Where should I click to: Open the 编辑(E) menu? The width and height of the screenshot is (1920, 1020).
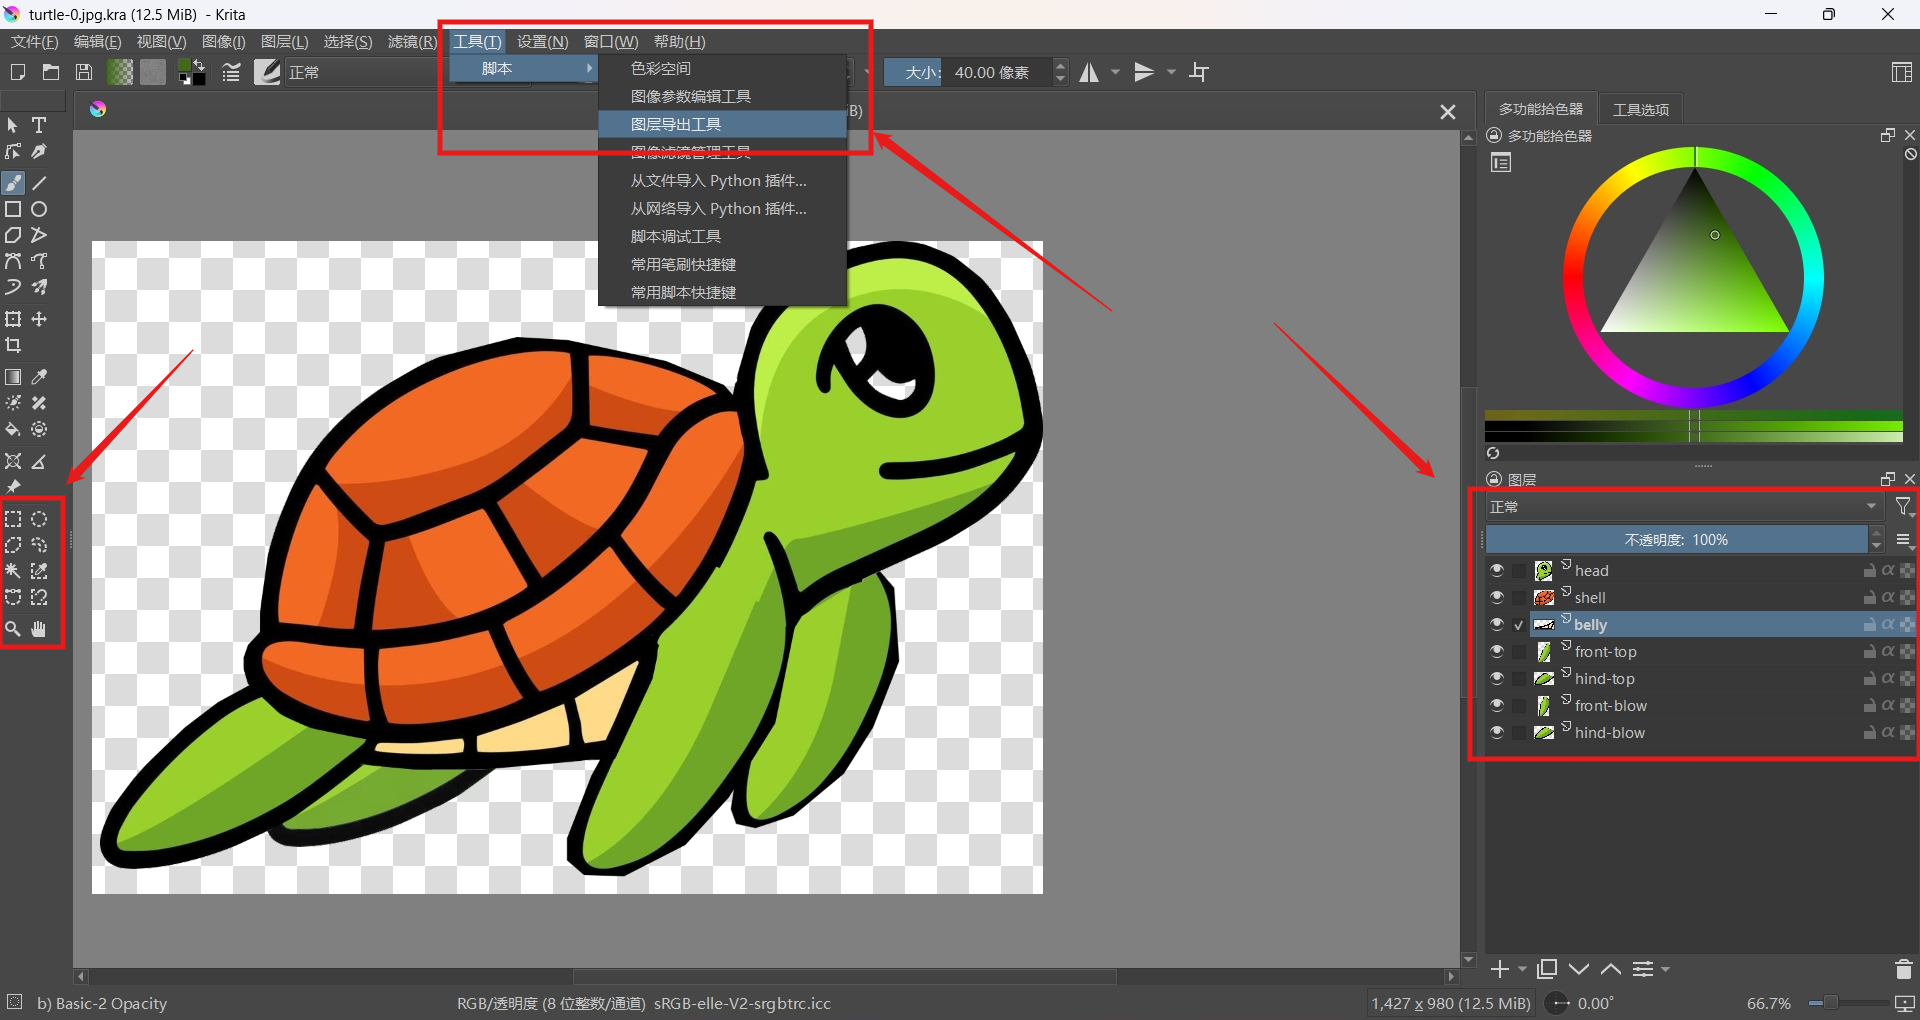coord(97,41)
